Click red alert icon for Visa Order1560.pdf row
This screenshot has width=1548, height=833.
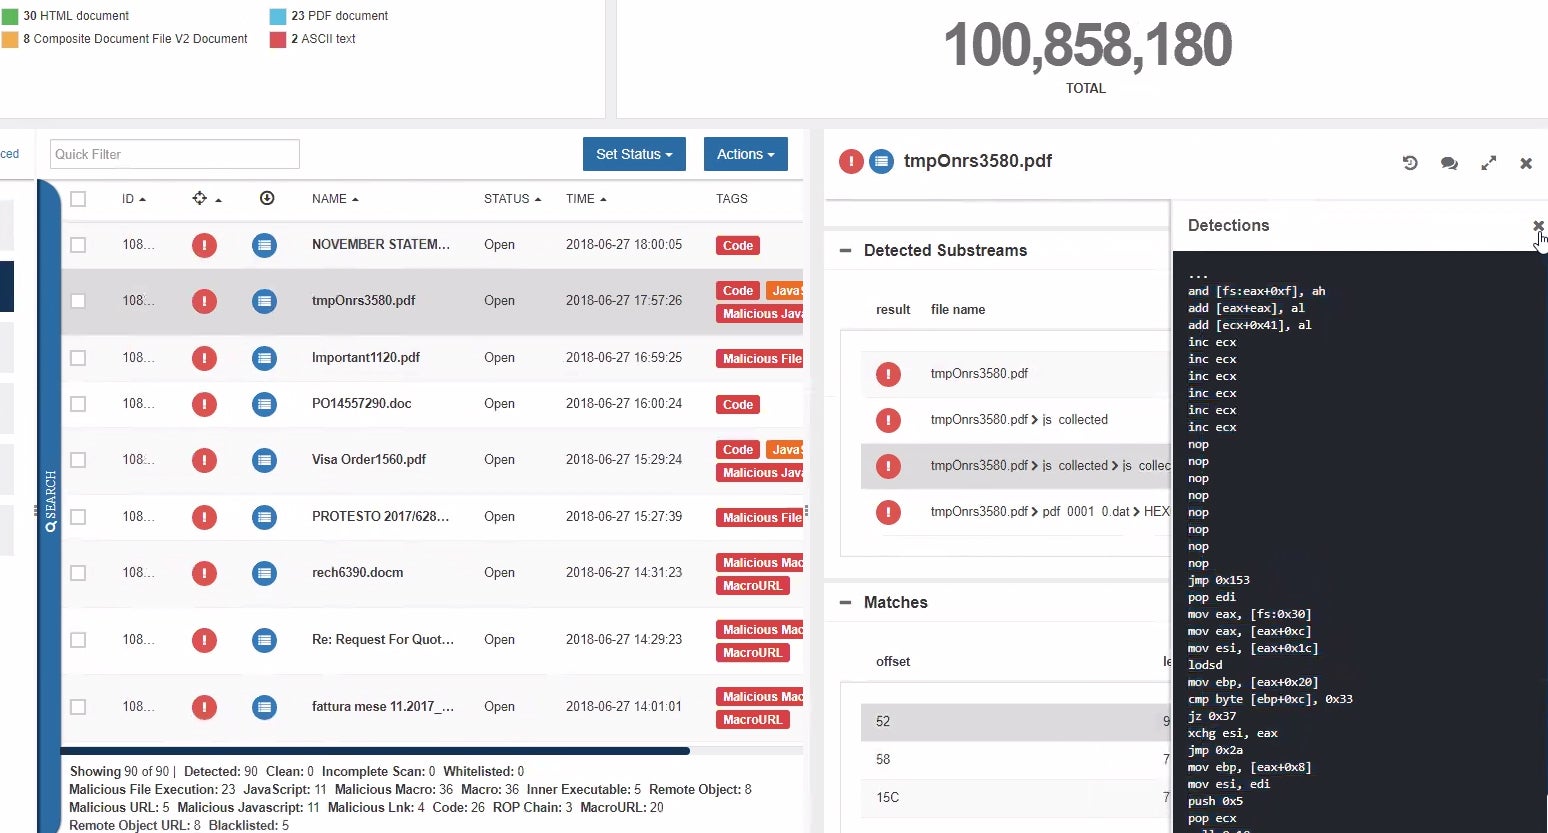[204, 460]
